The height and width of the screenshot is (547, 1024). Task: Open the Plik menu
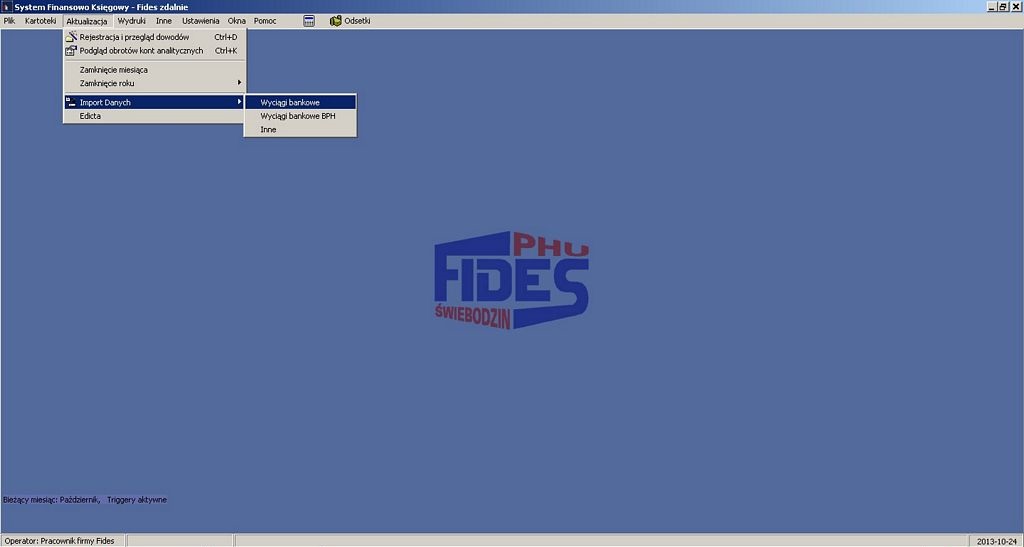click(9, 21)
